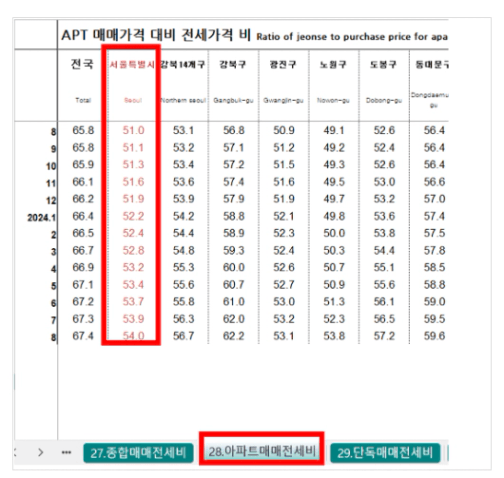Select Dobong-gu value 52.4
504x478 pixels.
pos(384,147)
